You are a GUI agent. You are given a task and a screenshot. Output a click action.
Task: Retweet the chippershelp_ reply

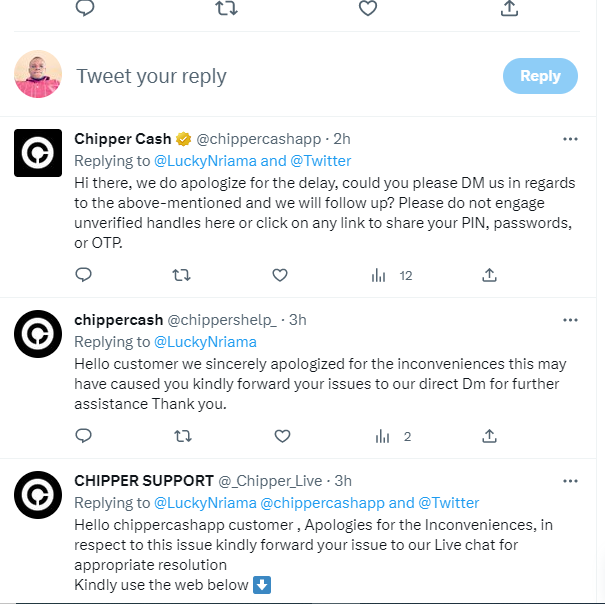pos(182,436)
